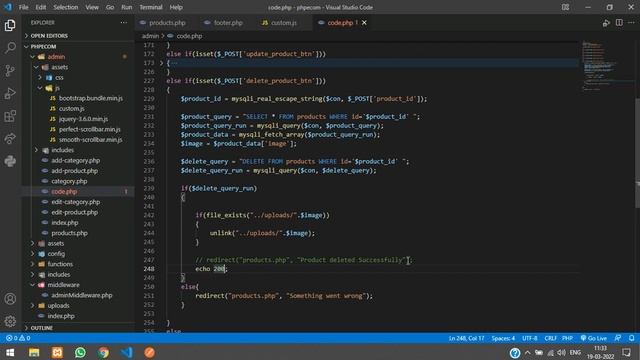Viewport: 640px width, 360px height.
Task: Close the code.php tab
Action: point(364,23)
